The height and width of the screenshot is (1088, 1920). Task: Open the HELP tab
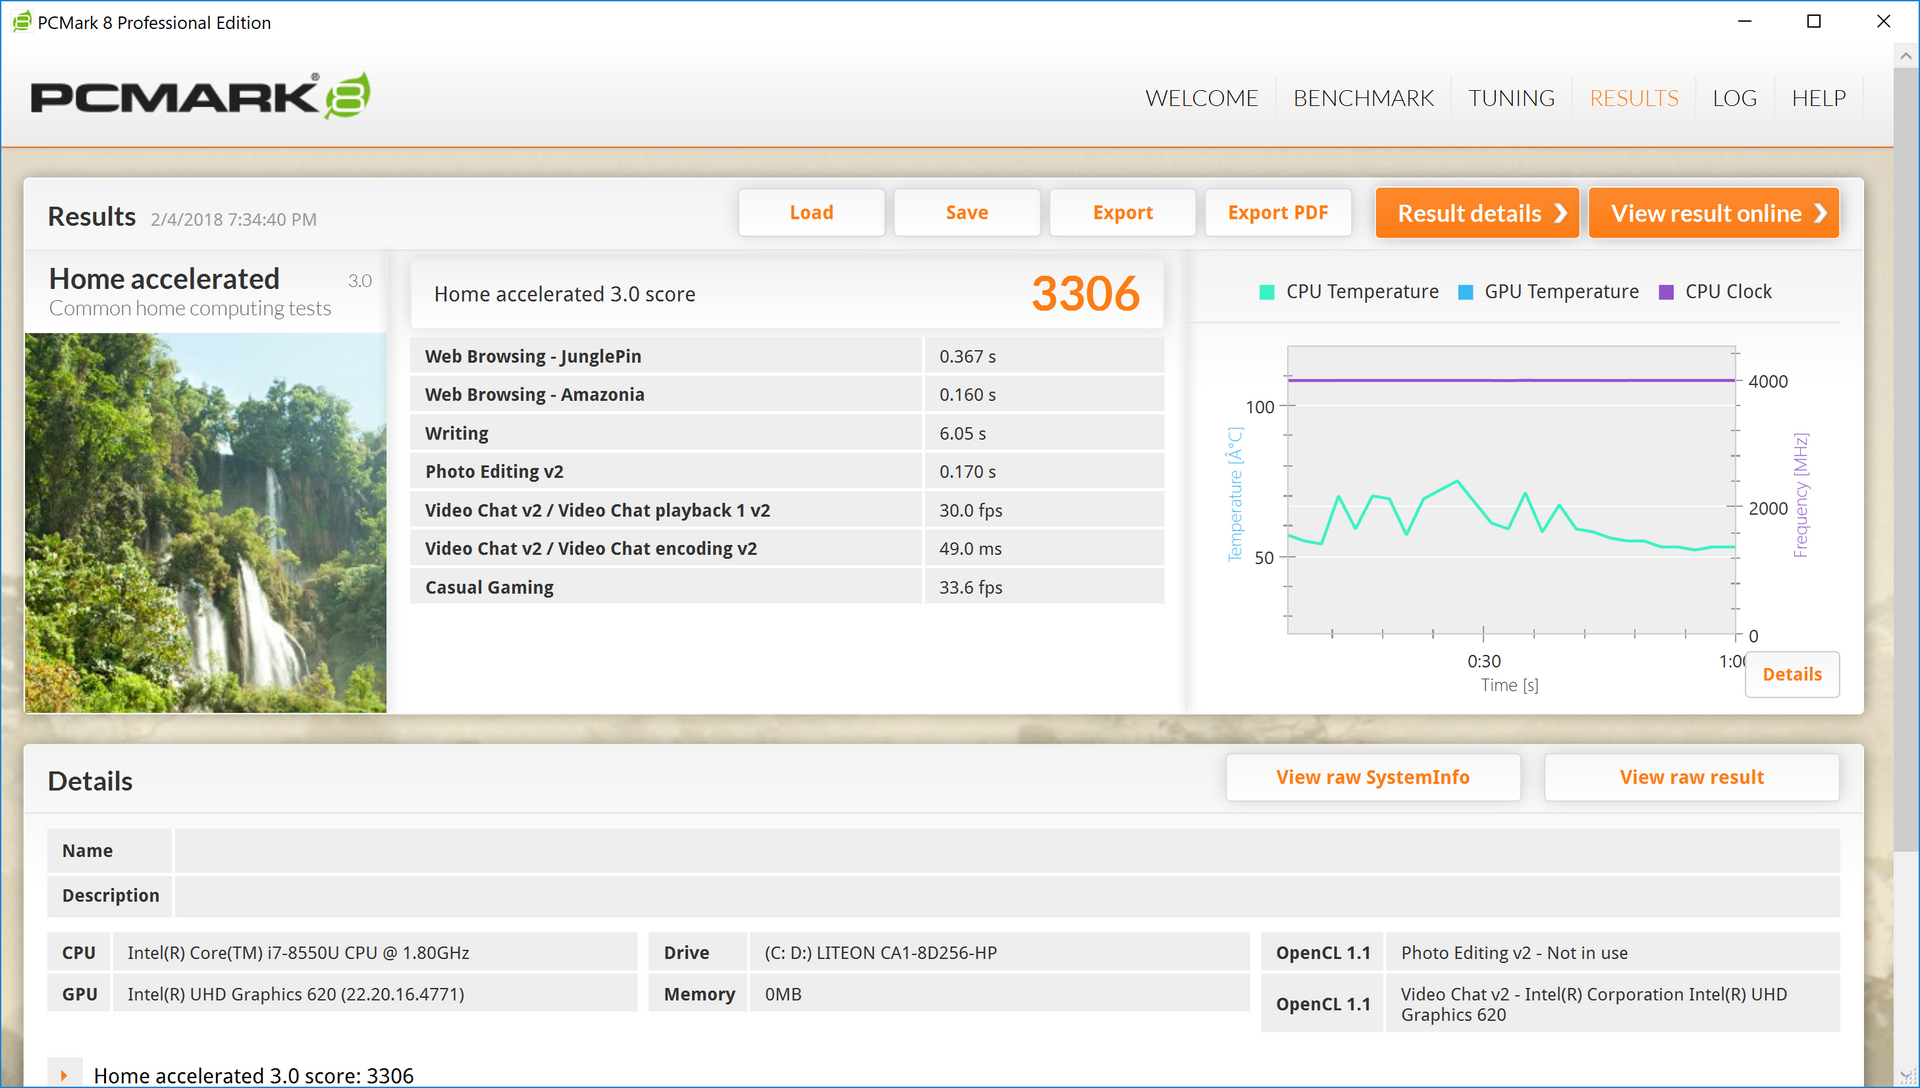1818,98
